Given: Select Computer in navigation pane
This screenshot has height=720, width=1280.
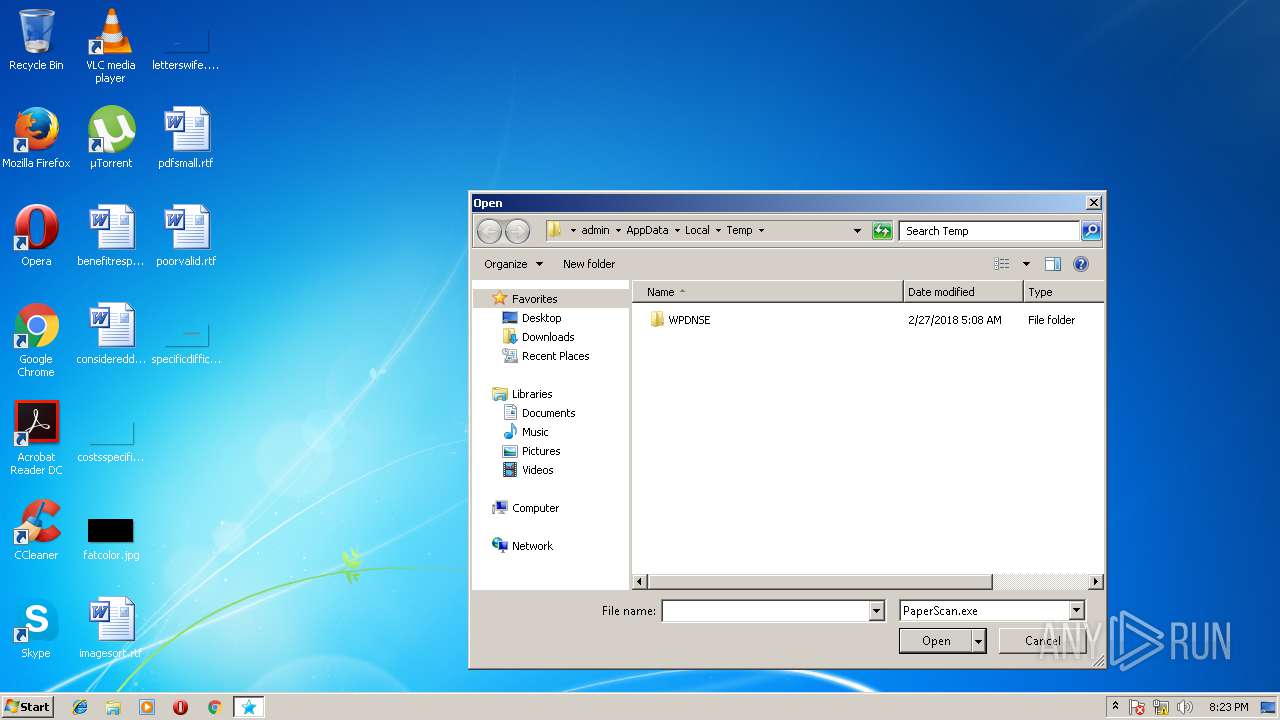Looking at the screenshot, I should [x=535, y=508].
